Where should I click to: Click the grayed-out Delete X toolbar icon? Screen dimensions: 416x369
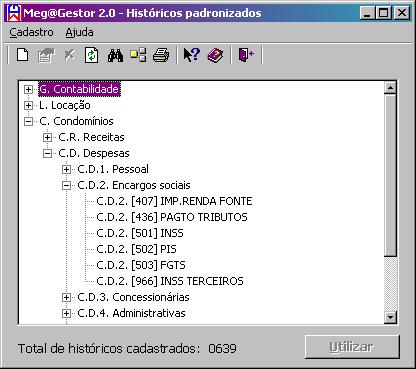pyautogui.click(x=69, y=55)
